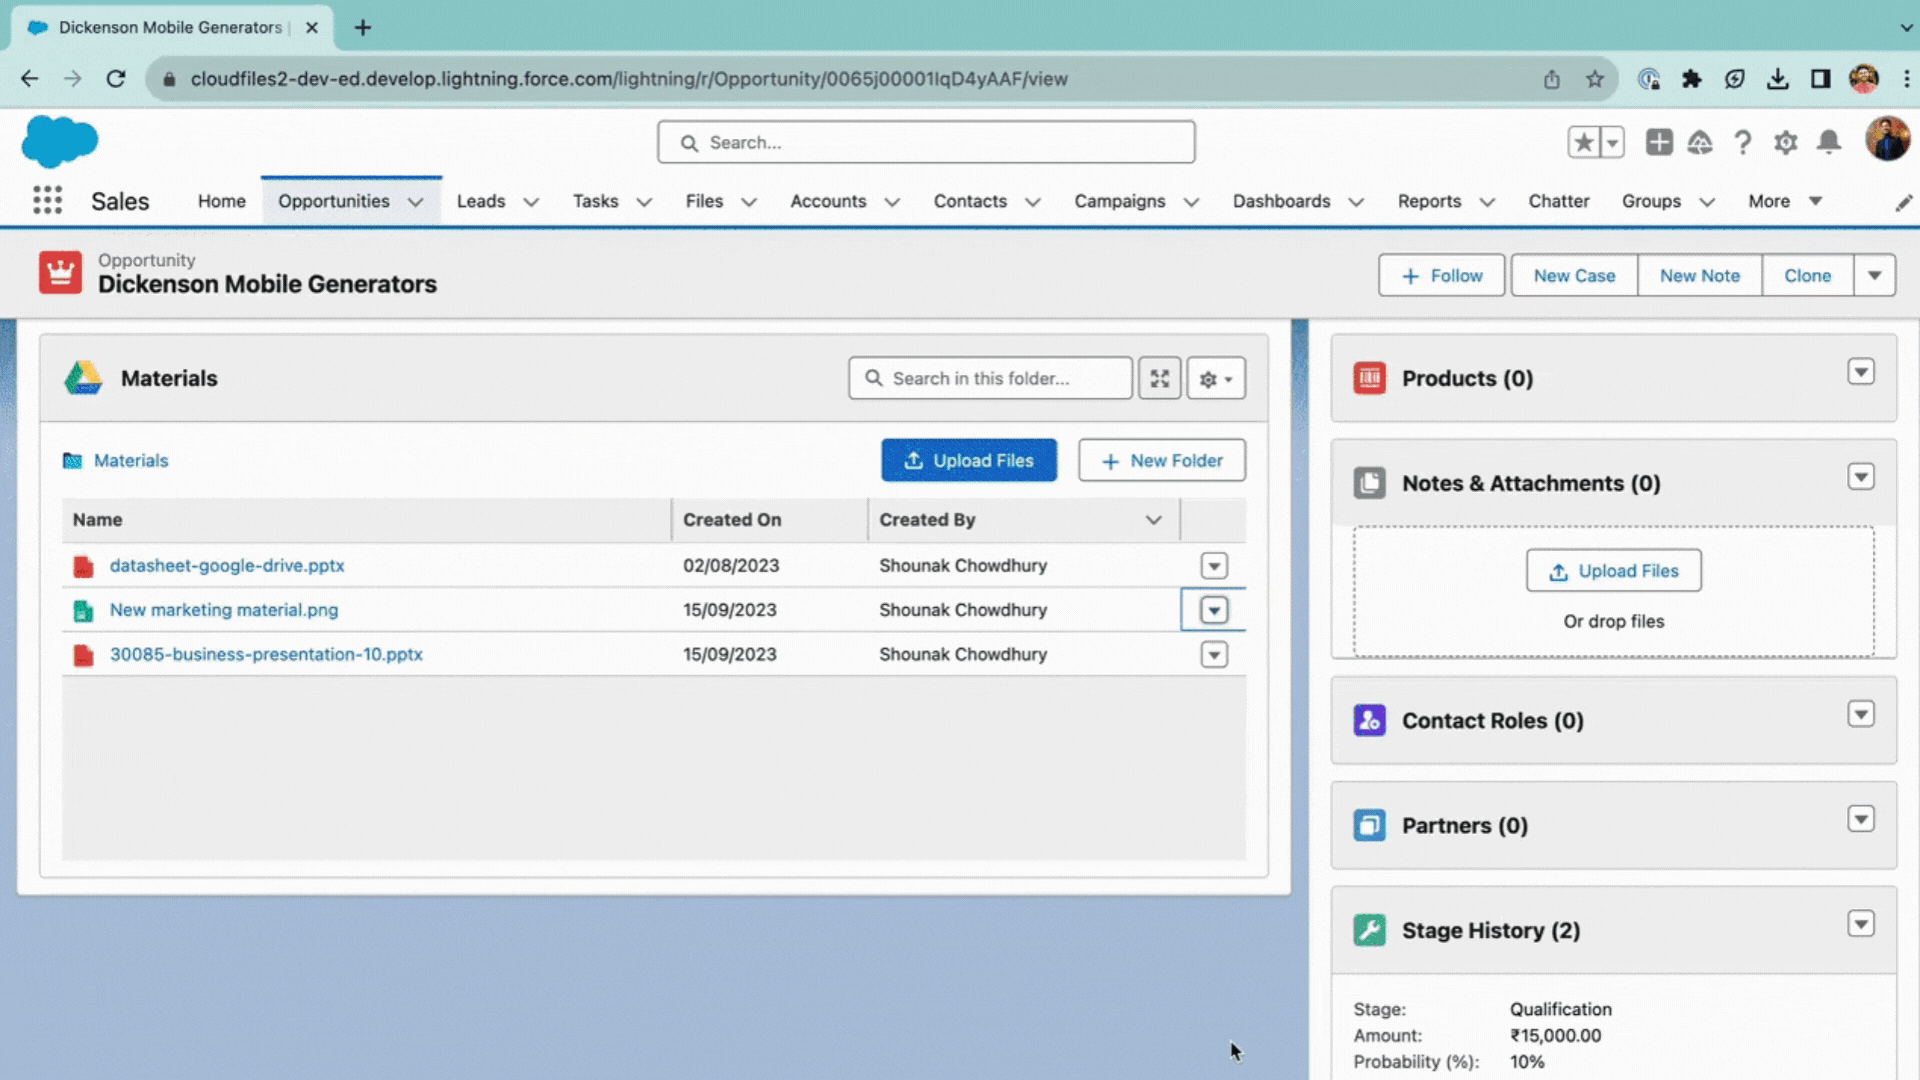Viewport: 1920px width, 1080px height.
Task: Click the Search in this folder input
Action: coord(990,378)
